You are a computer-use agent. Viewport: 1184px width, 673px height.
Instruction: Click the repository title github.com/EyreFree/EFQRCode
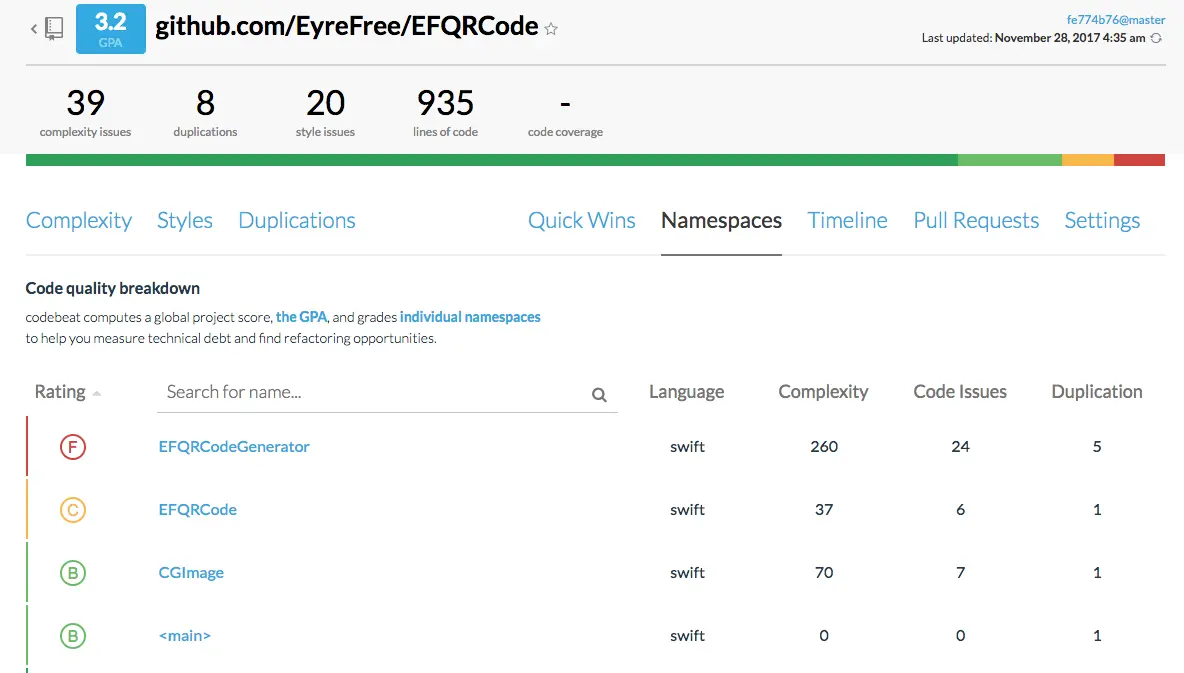(x=347, y=26)
